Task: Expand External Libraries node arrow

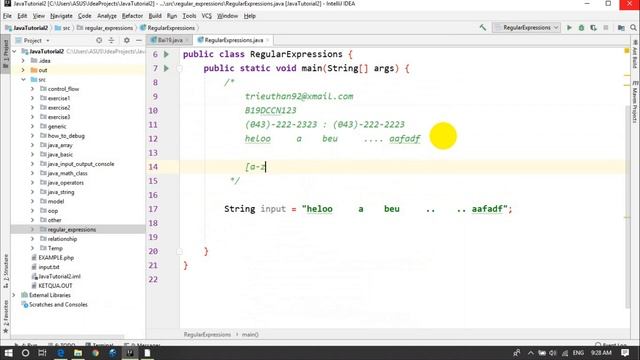Action: [14, 295]
